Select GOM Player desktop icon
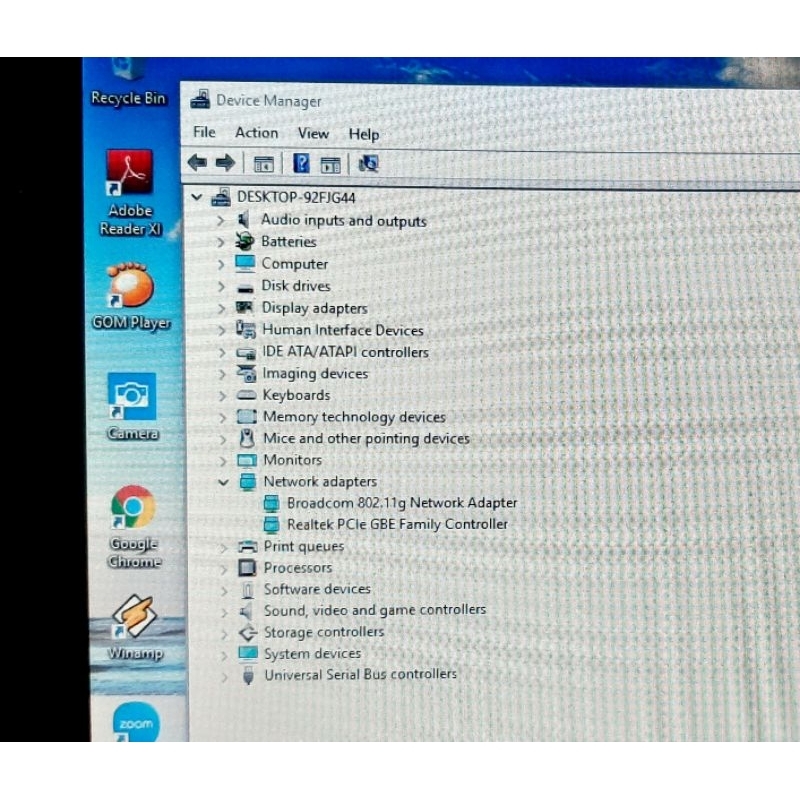 coord(131,296)
